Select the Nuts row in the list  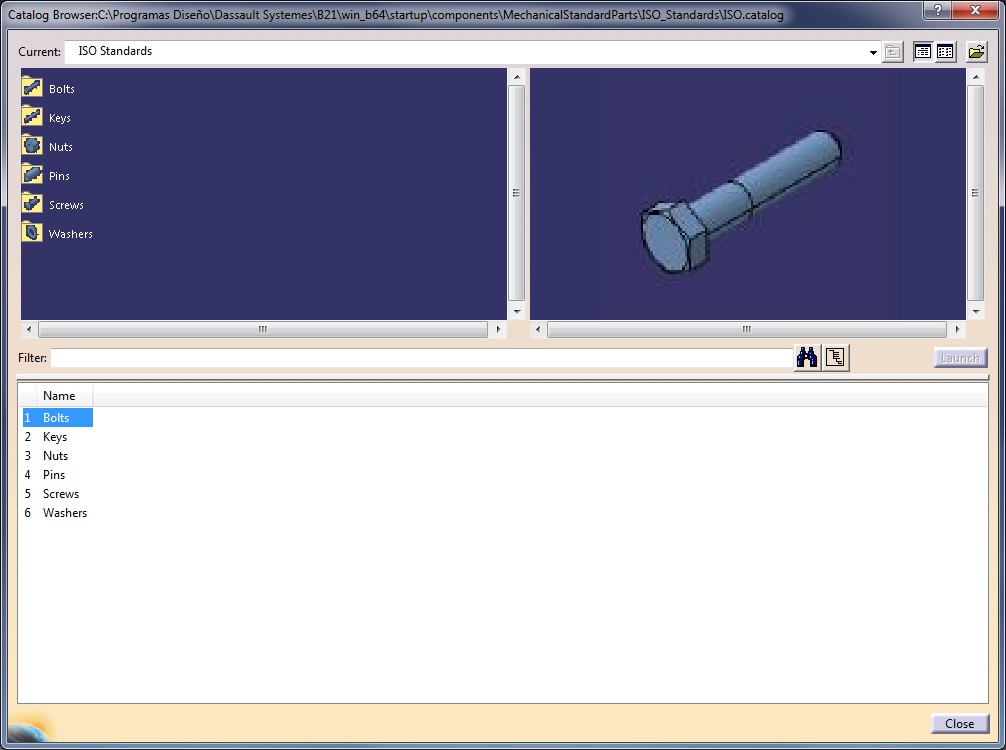click(x=56, y=456)
